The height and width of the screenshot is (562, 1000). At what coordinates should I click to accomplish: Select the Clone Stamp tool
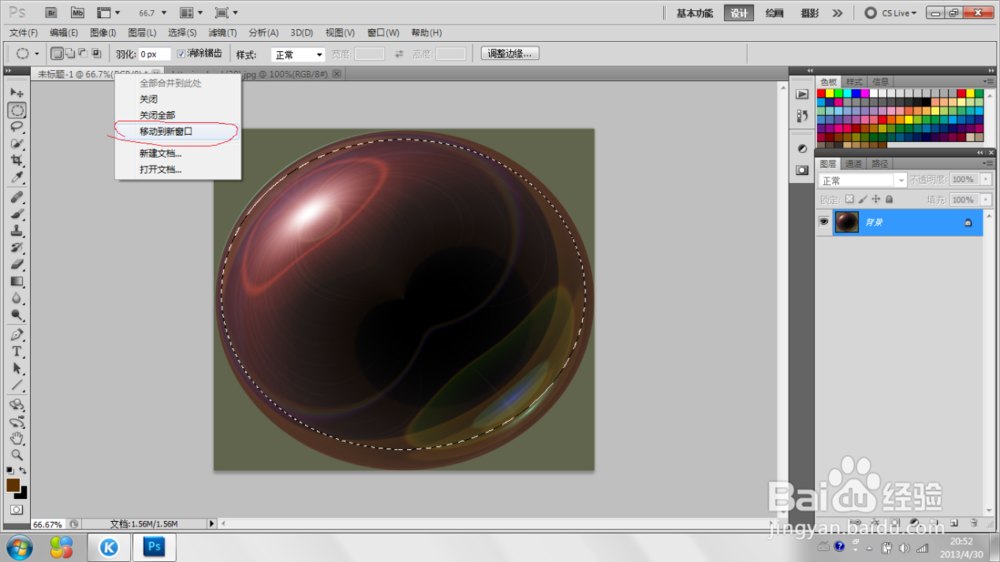tap(17, 231)
